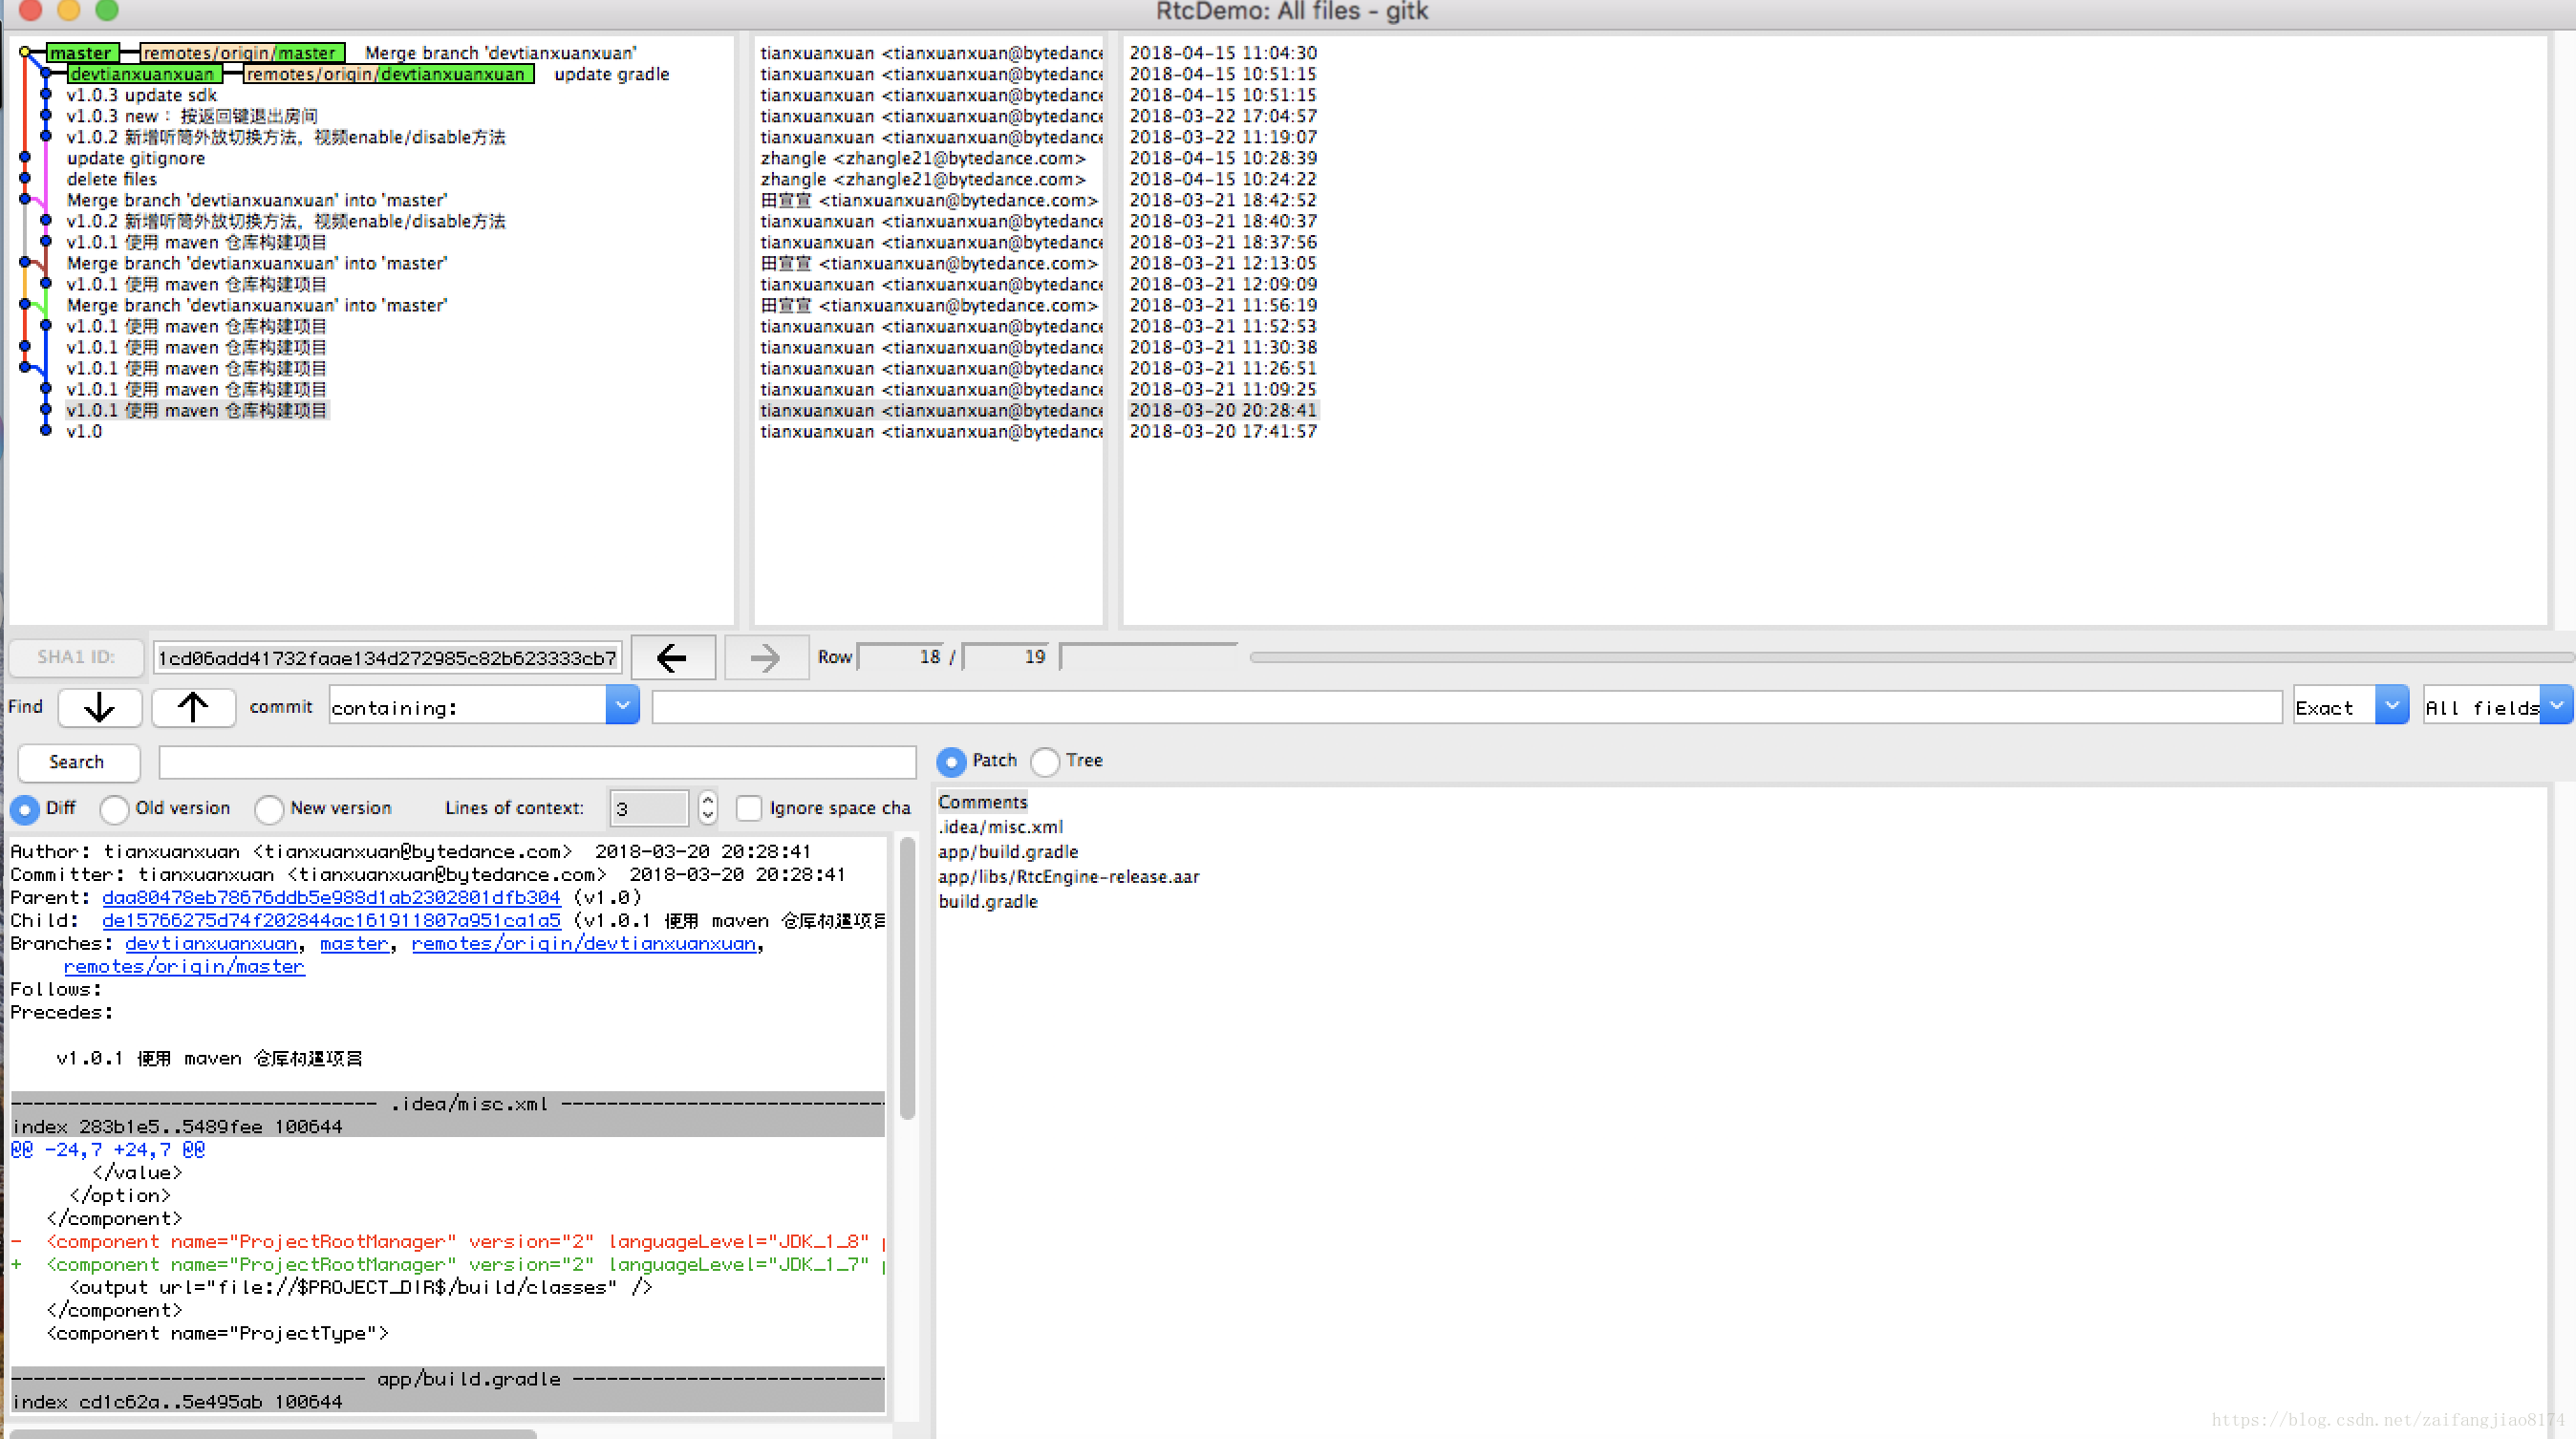The height and width of the screenshot is (1439, 2576).
Task: Click the find text input field
Action: pos(1466,707)
